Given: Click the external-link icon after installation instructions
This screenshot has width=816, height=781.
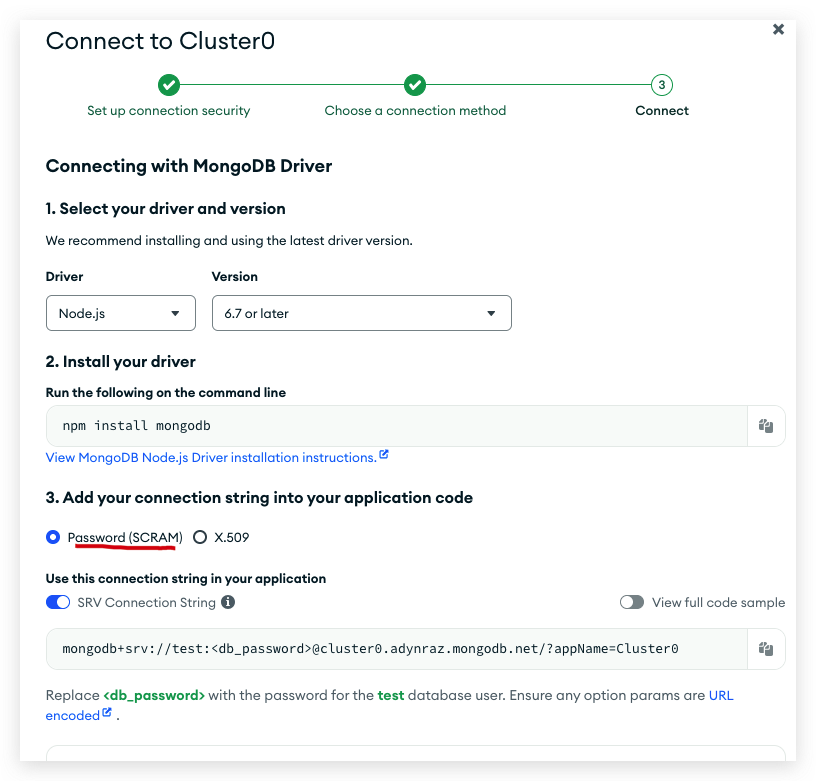Looking at the screenshot, I should [384, 454].
